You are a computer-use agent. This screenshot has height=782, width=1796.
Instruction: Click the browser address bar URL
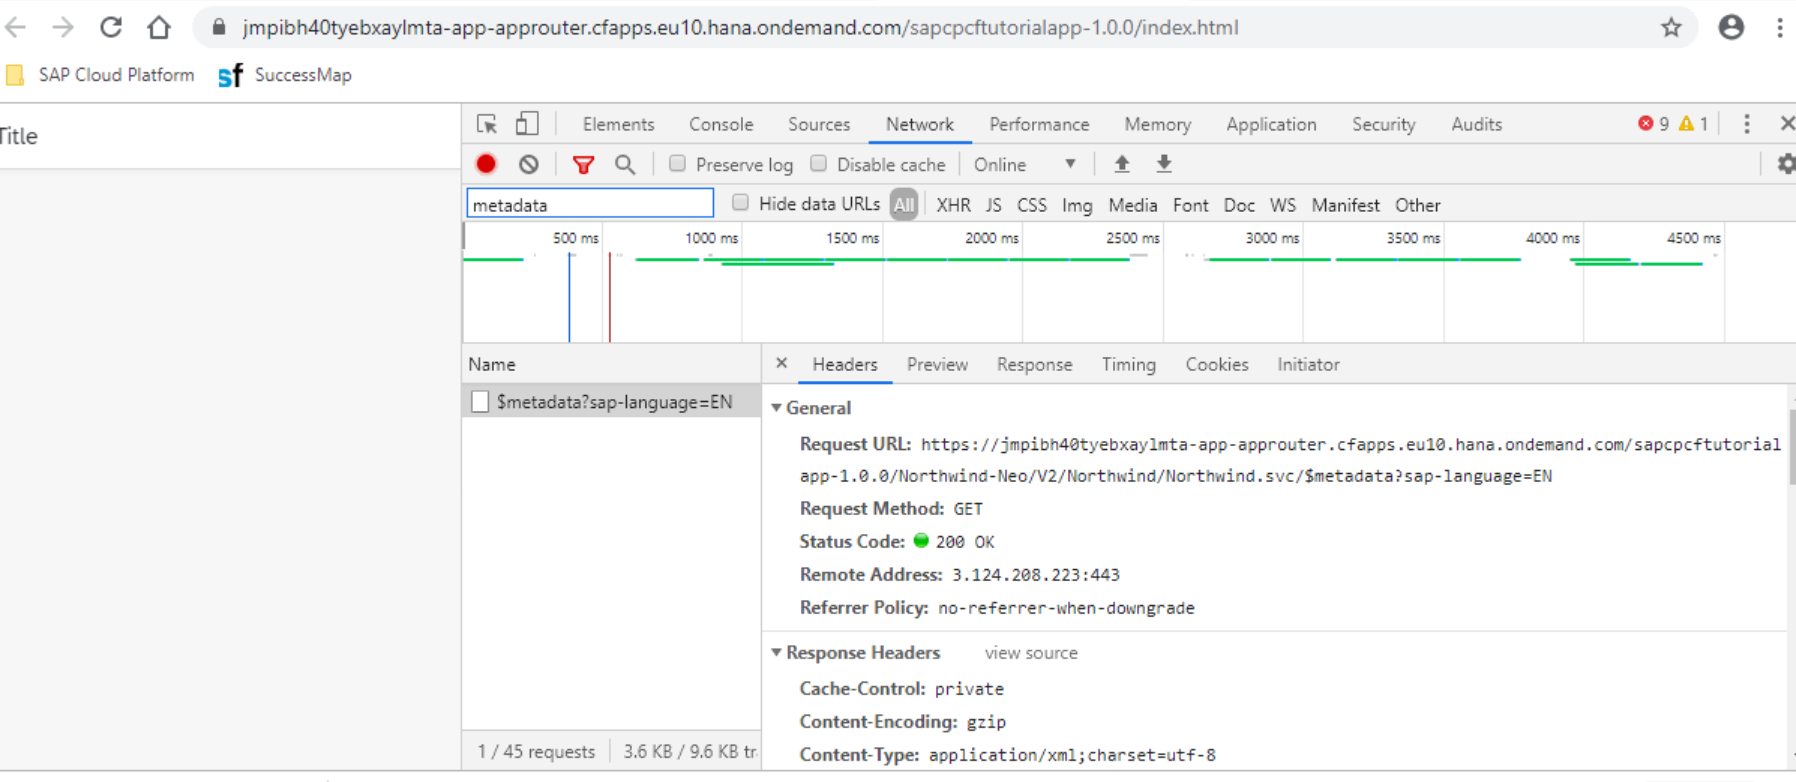click(740, 27)
